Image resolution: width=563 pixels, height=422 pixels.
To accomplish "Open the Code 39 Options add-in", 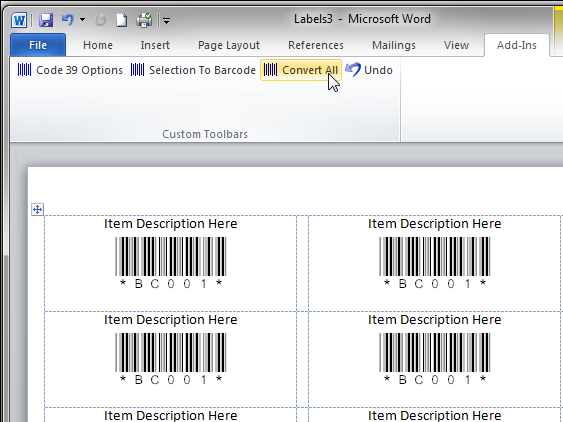I will tap(70, 70).
